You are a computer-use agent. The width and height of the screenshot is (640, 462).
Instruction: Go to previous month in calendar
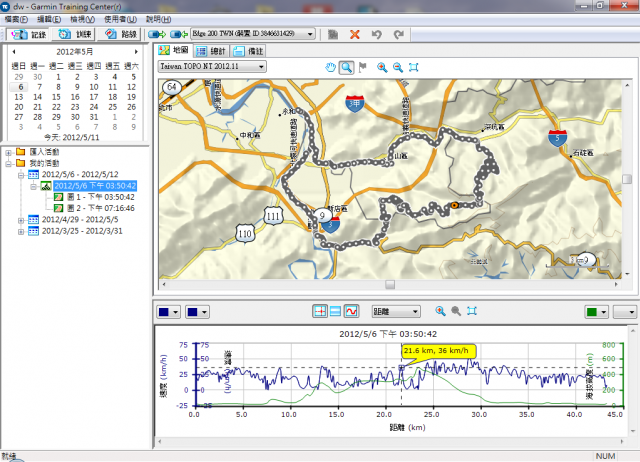coord(14,52)
